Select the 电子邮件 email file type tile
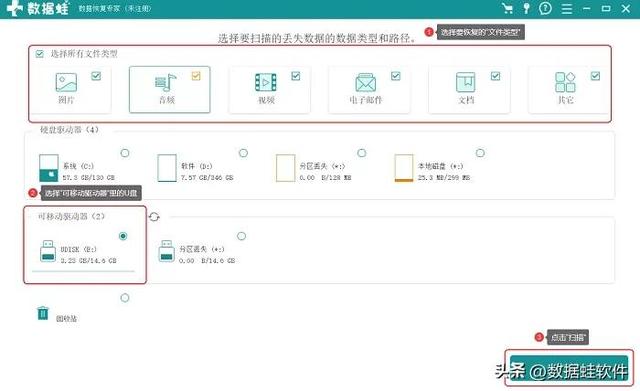 click(369, 90)
